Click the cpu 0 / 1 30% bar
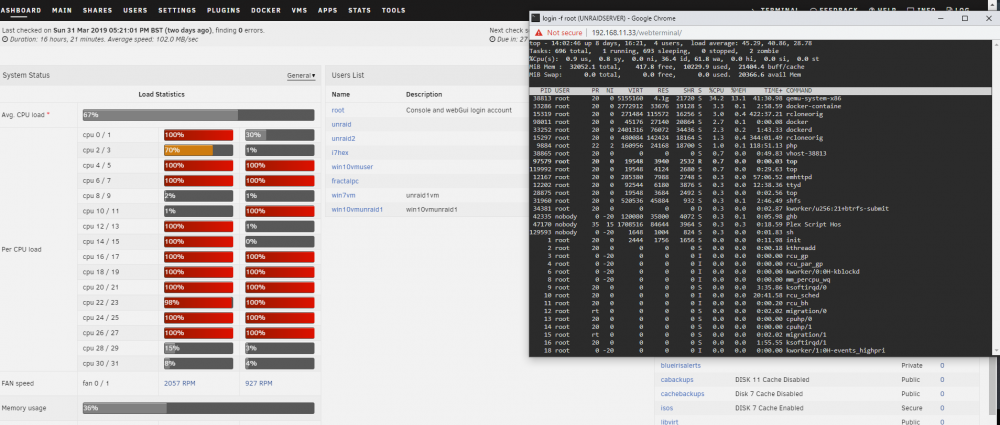This screenshot has height=425, width=1000. 280,135
